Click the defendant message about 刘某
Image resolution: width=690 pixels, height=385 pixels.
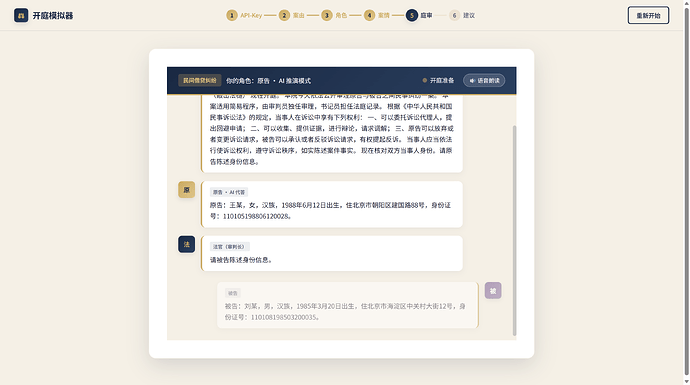[348, 305]
